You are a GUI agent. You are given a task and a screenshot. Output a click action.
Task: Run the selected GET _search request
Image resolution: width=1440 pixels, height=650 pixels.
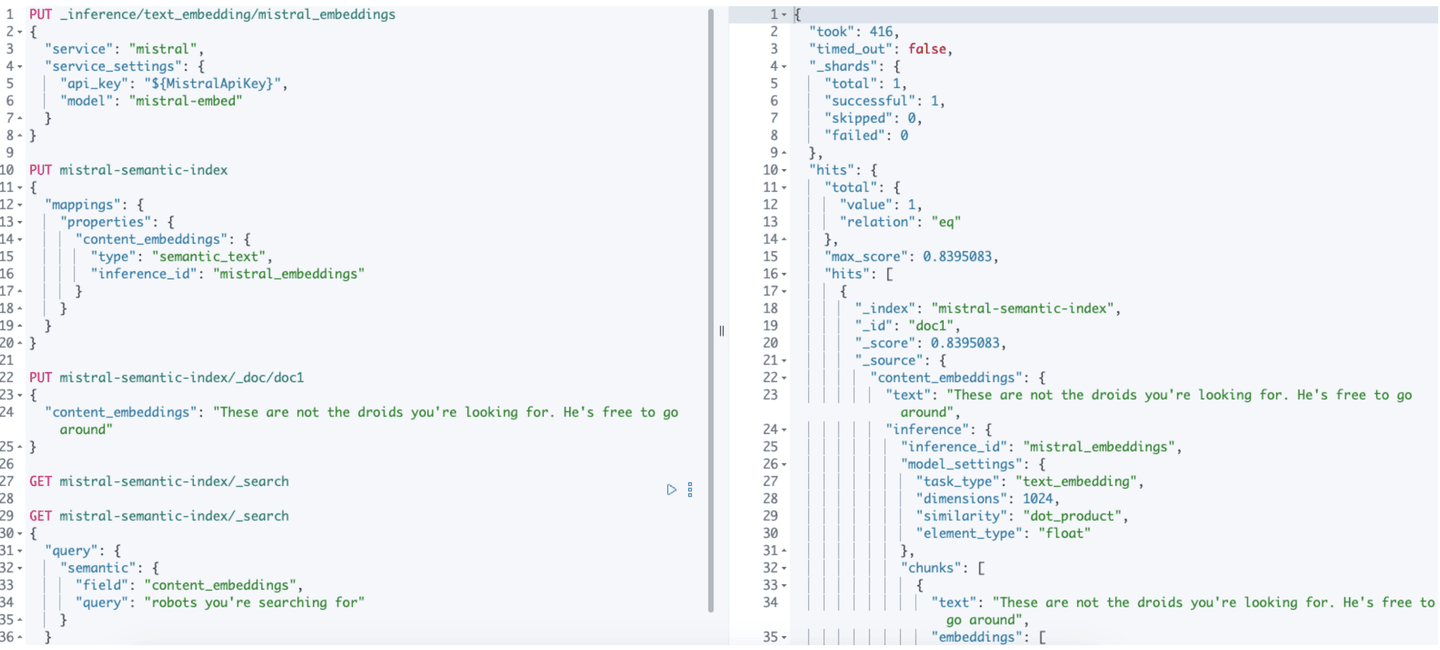[x=671, y=490]
